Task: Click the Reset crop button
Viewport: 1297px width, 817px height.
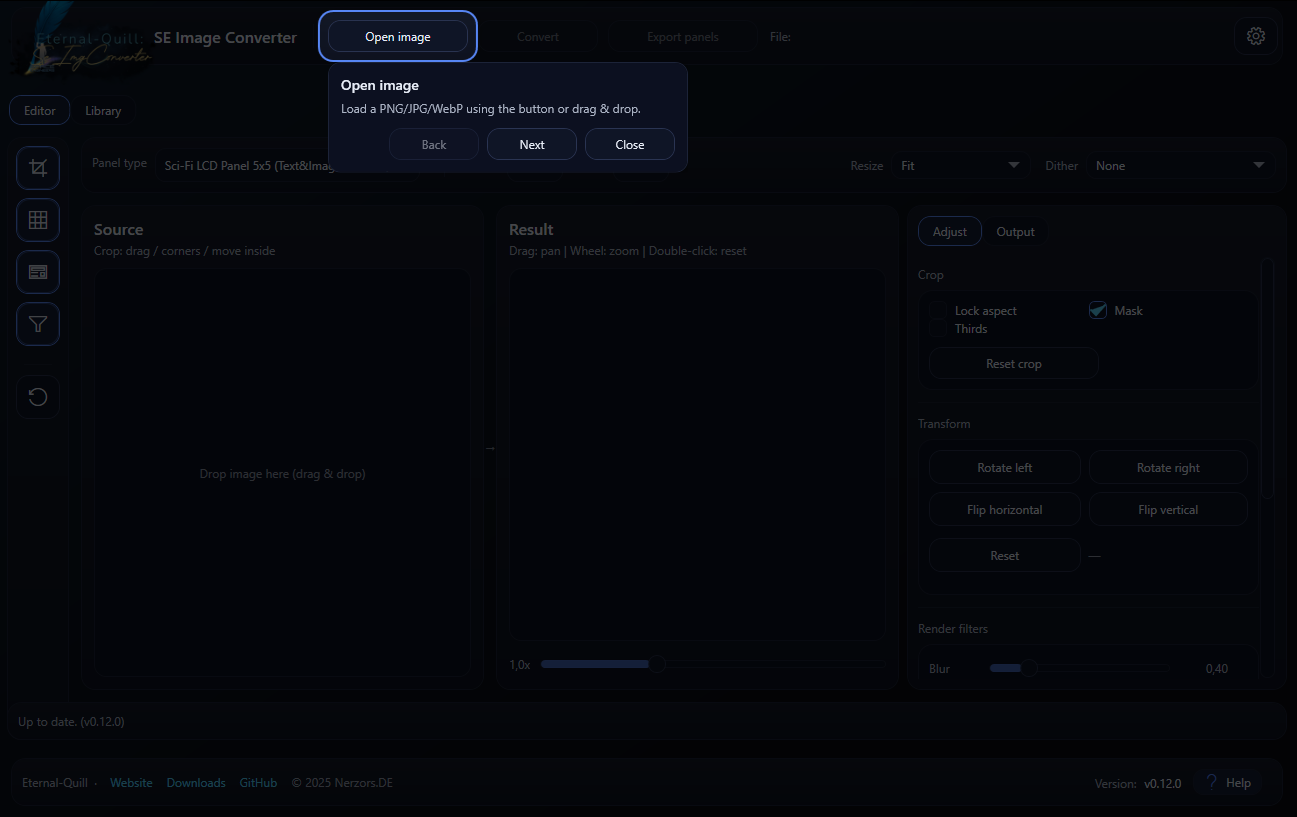Action: pos(1014,364)
